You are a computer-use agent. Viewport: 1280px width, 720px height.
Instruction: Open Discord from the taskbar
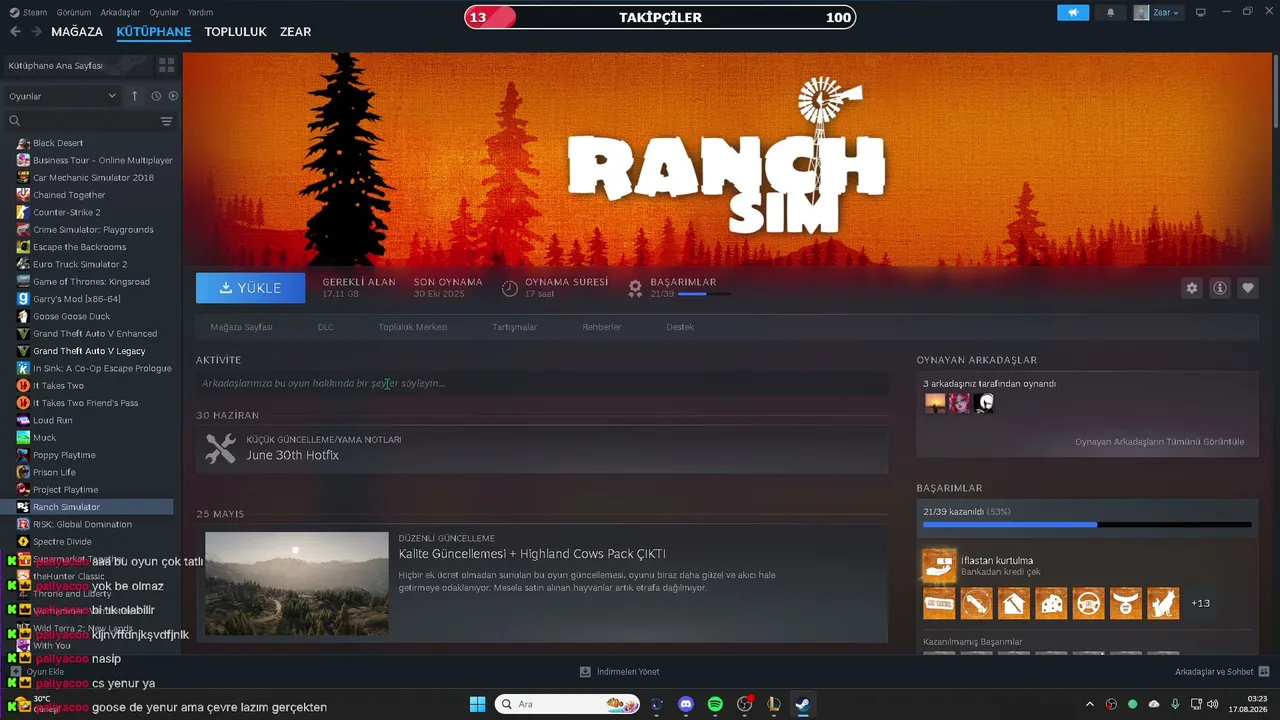click(x=686, y=704)
